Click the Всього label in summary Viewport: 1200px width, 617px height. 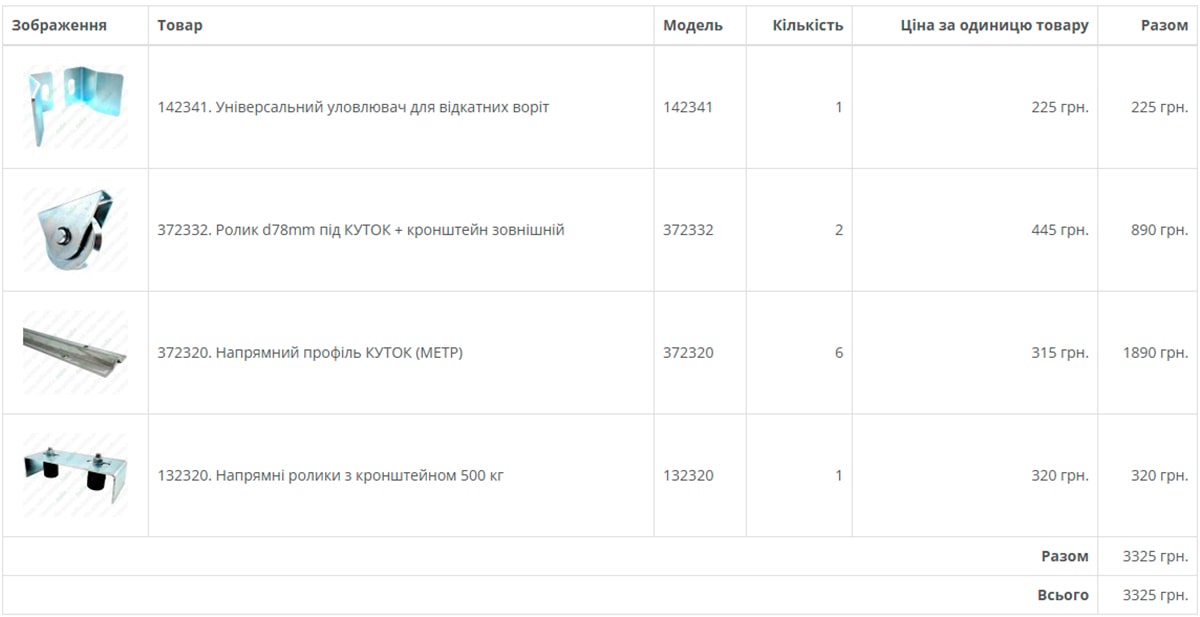tap(1062, 595)
